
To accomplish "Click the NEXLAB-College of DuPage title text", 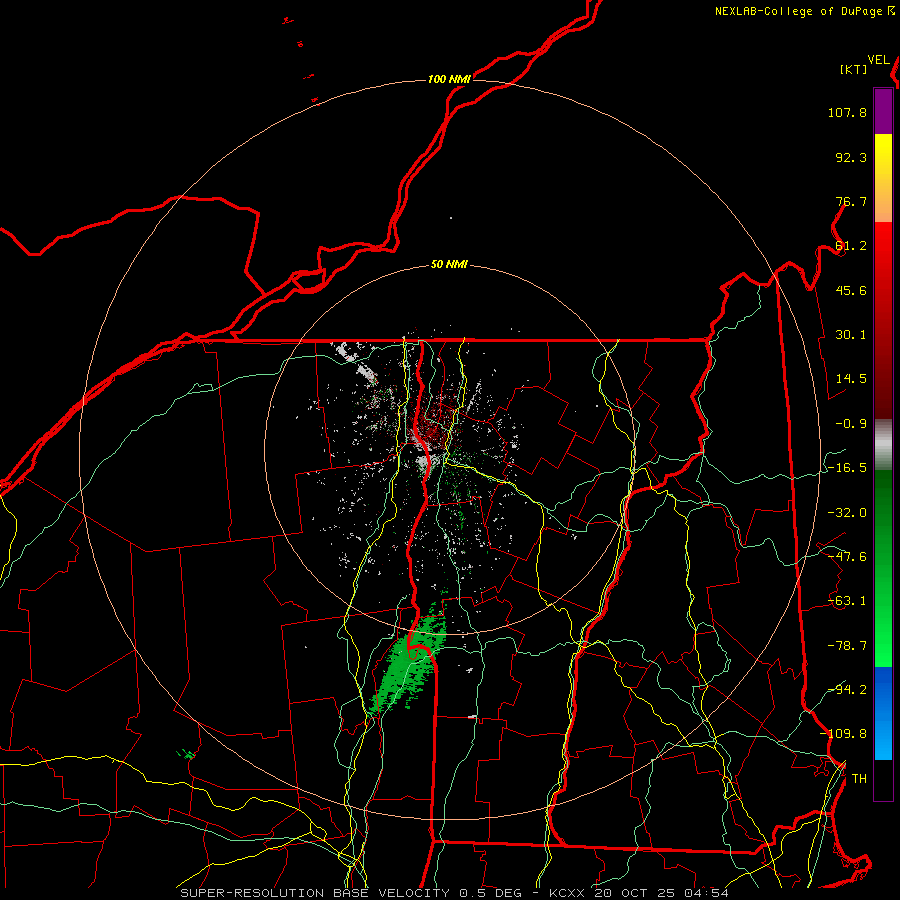I will (x=805, y=11).
